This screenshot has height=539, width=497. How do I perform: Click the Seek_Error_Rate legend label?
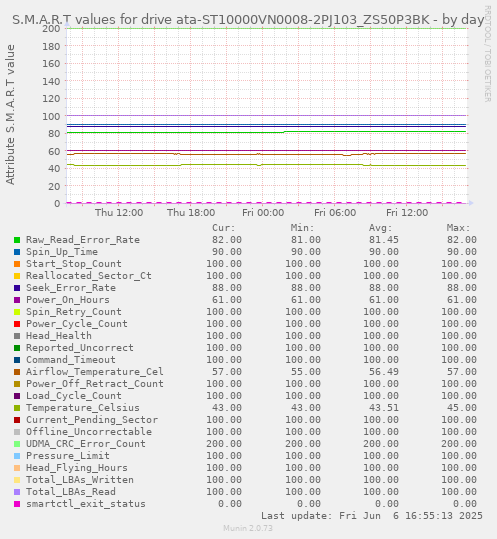point(71,288)
